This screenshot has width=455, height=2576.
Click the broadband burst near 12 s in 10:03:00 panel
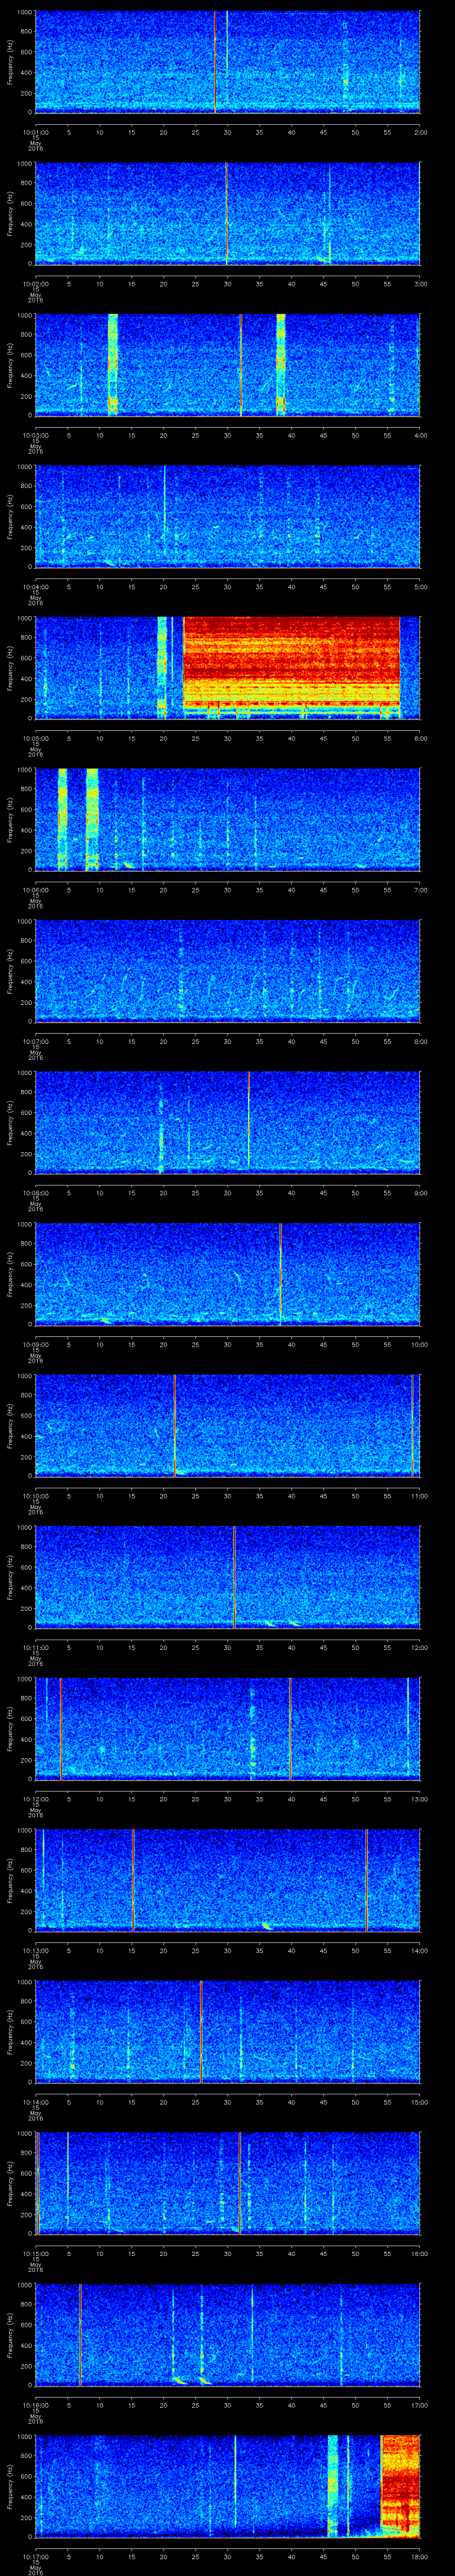pos(112,364)
